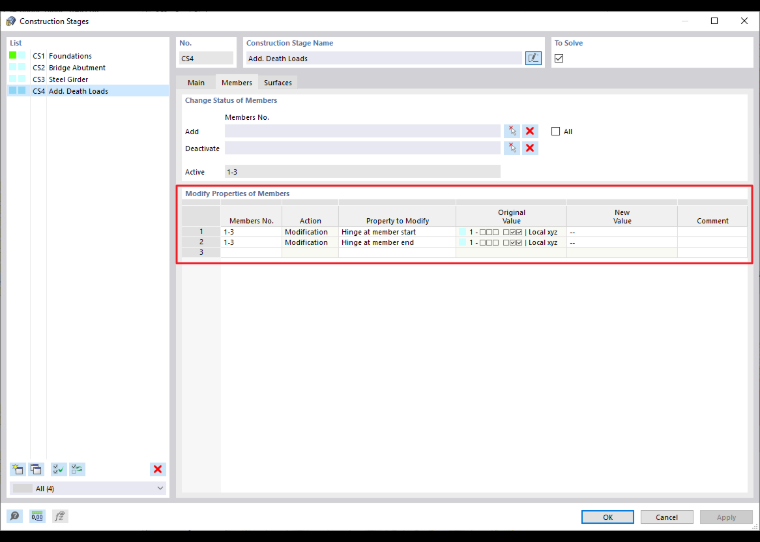Select CS3 Steel Girder in the list
The height and width of the screenshot is (542, 760).
(x=88, y=79)
